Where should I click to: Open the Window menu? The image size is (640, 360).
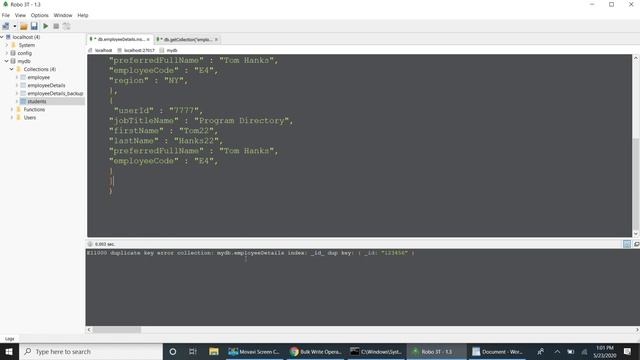point(63,15)
